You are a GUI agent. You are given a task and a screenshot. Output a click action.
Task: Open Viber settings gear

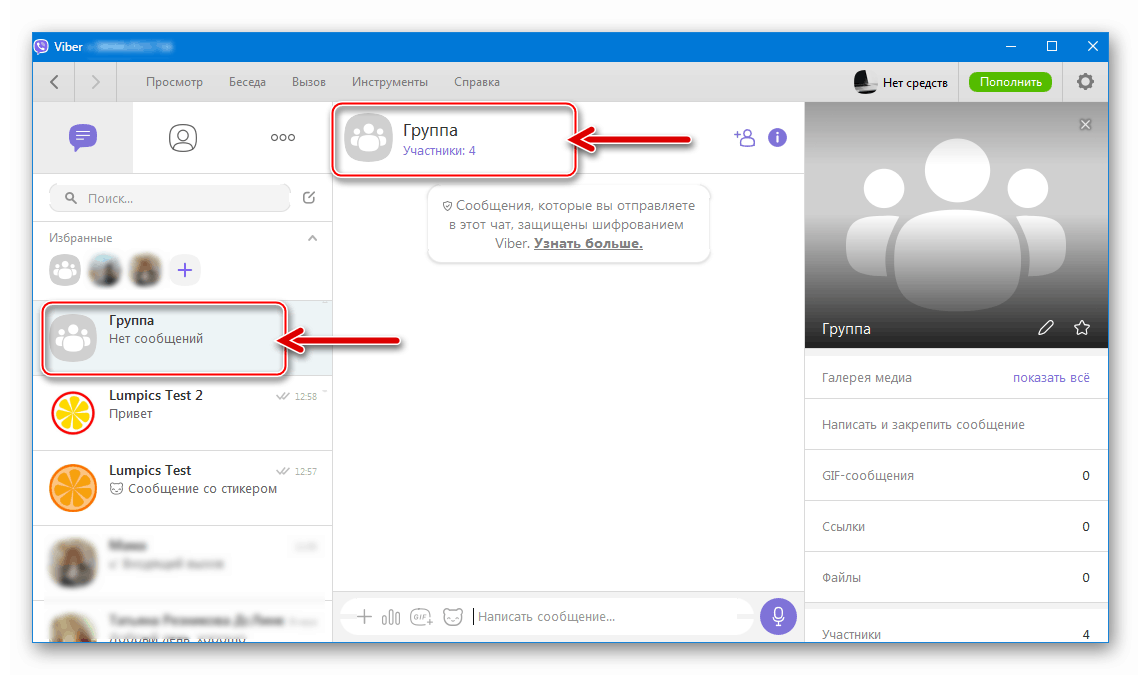pos(1085,81)
